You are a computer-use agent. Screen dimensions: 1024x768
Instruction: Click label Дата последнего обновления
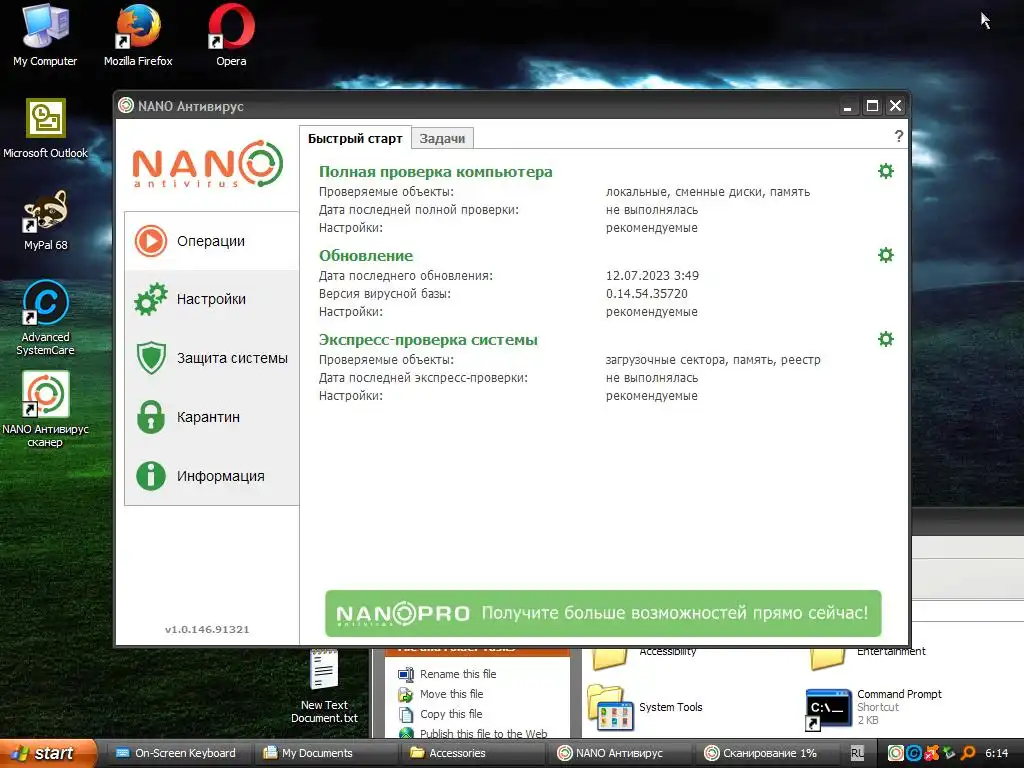click(406, 276)
